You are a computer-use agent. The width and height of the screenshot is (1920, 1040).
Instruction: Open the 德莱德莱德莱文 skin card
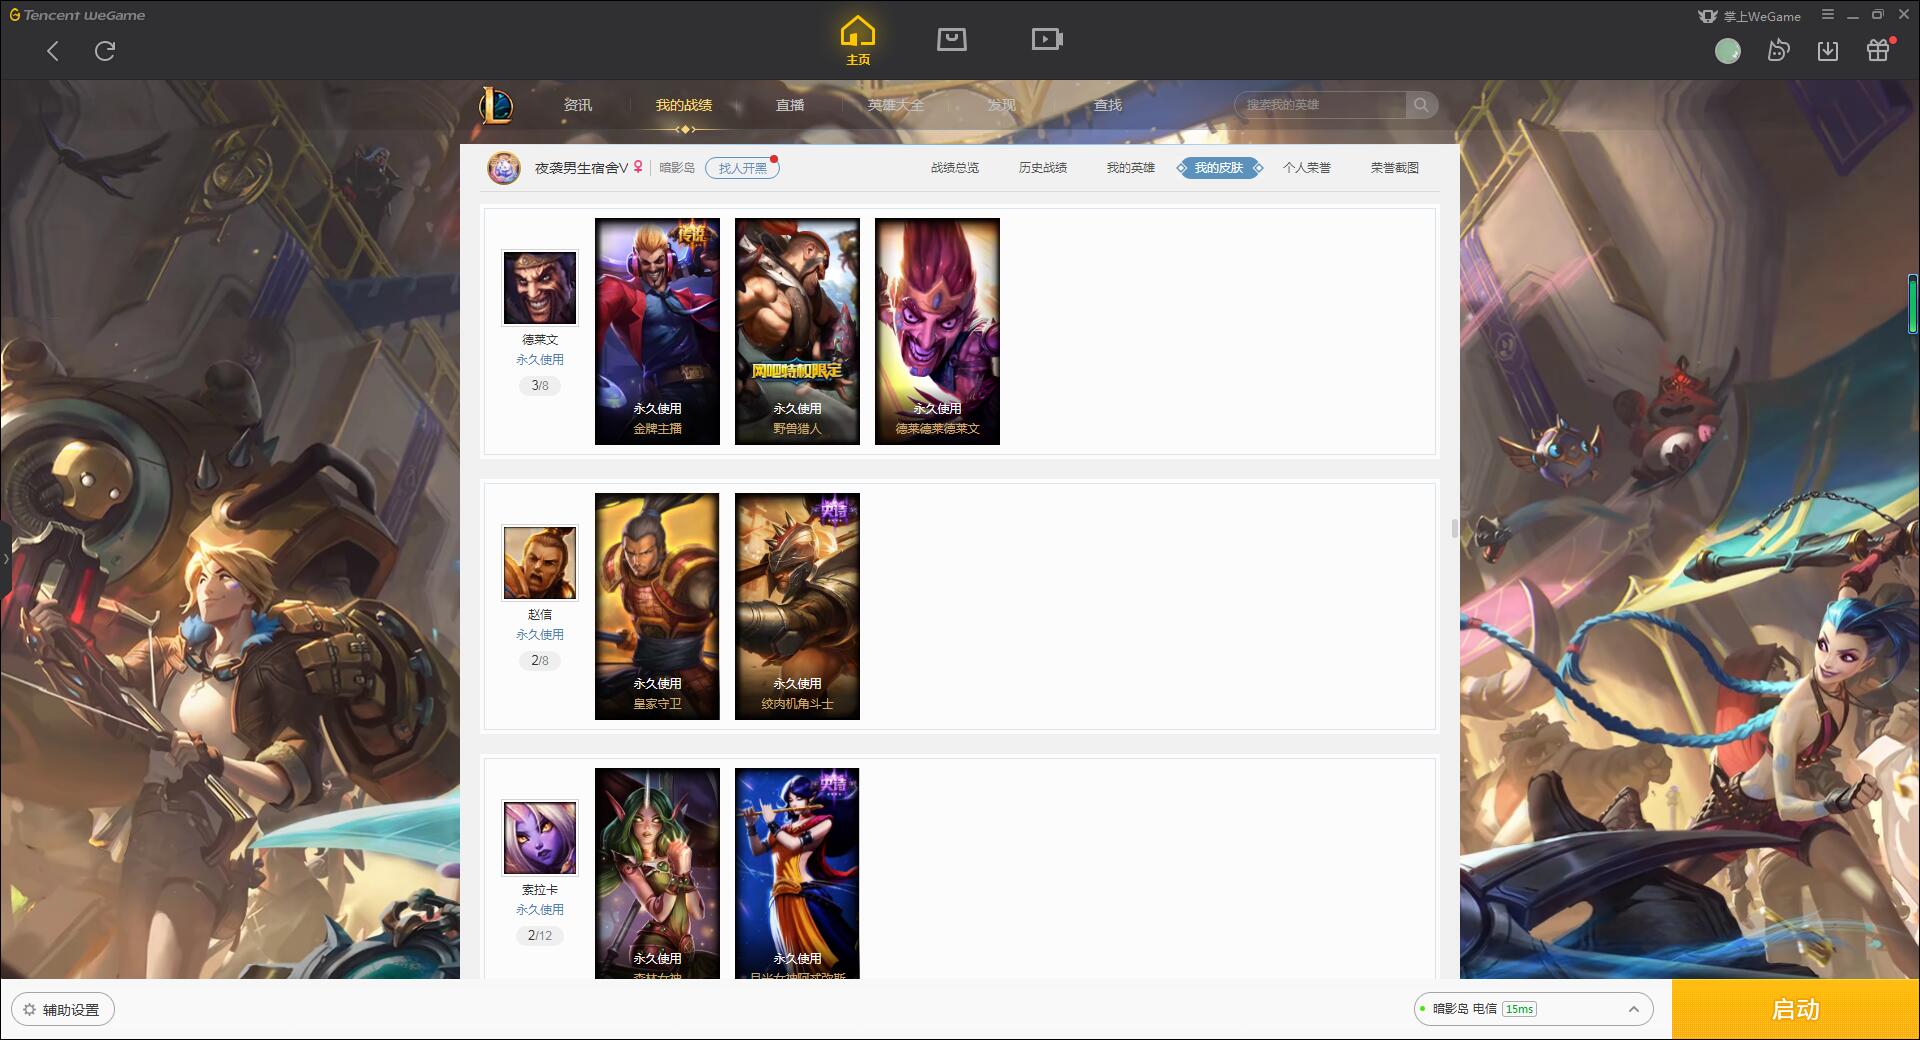pos(937,331)
